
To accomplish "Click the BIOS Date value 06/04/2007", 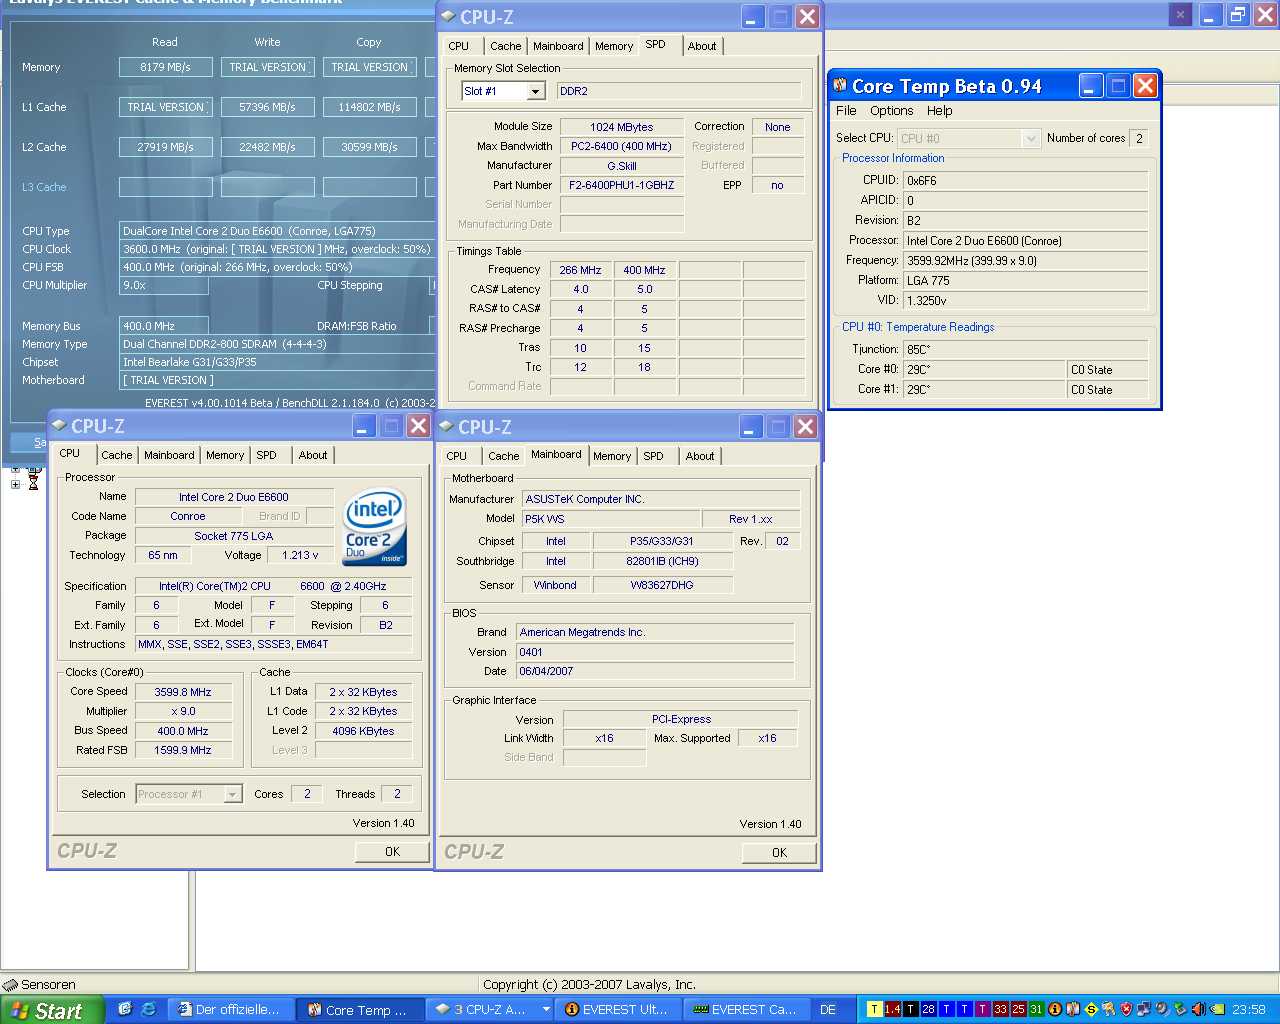I will tap(655, 671).
